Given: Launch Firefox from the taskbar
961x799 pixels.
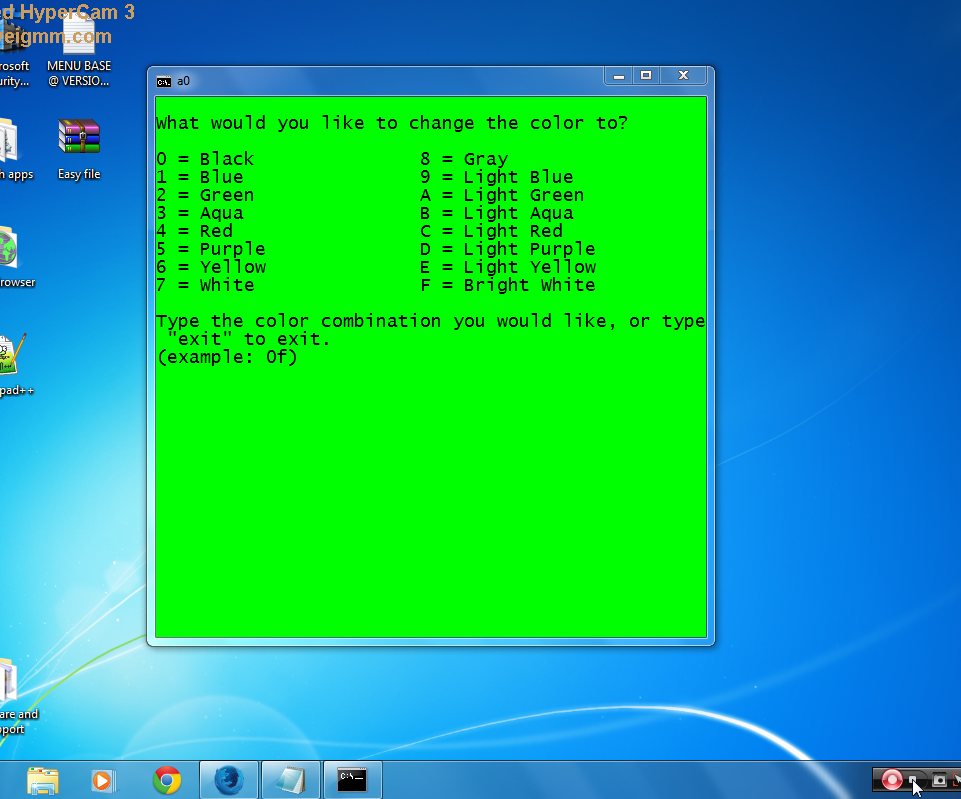Looking at the screenshot, I should tap(228, 780).
